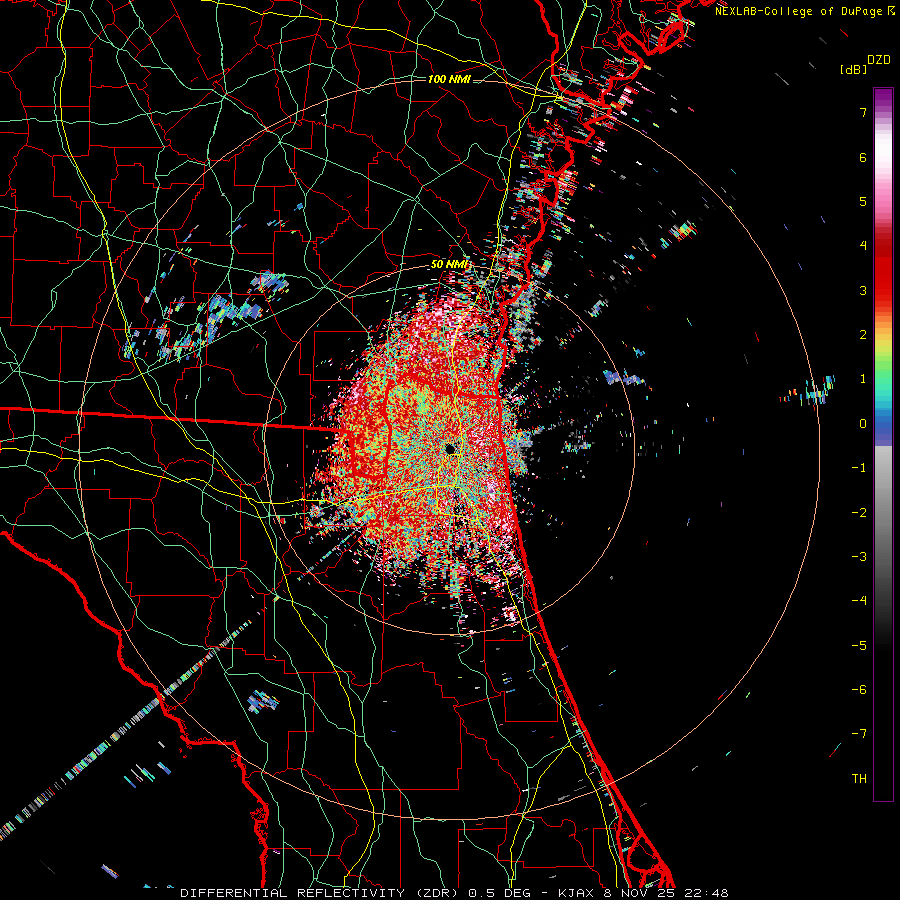Click the [dB] unit label
Screen dimensions: 900x900
854,69
